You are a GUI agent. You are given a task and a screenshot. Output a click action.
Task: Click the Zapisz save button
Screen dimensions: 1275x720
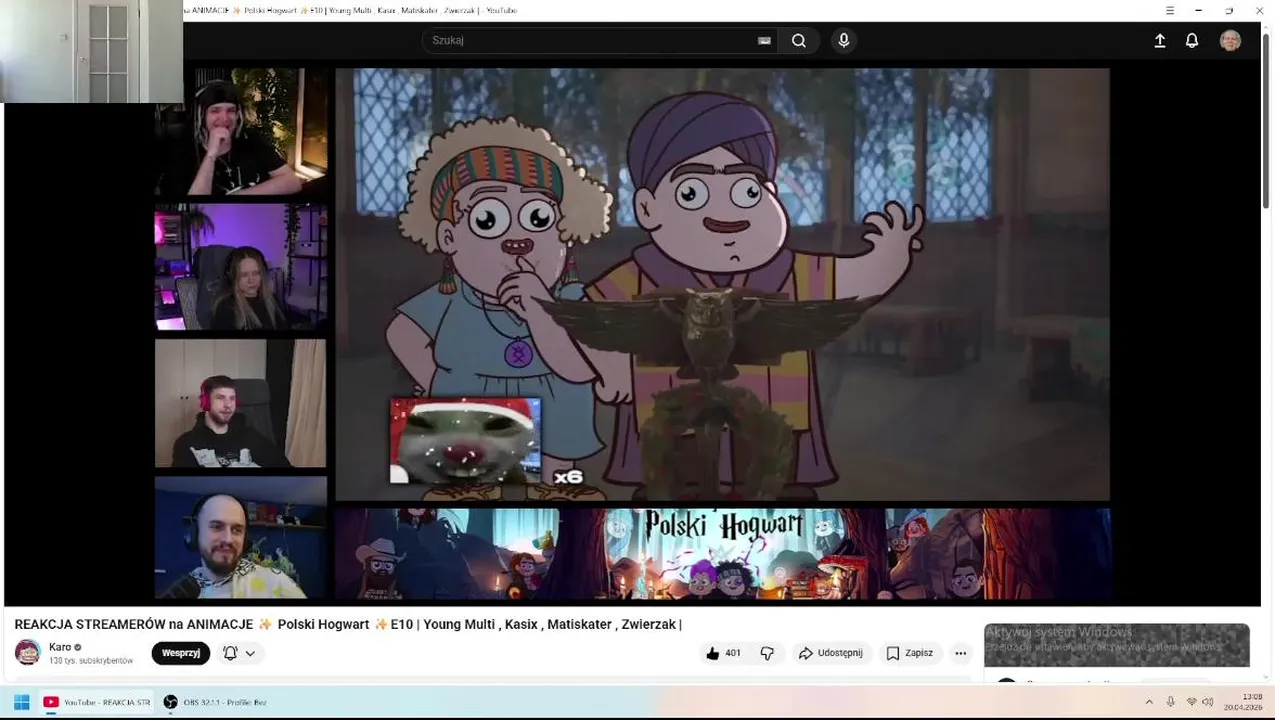click(909, 653)
